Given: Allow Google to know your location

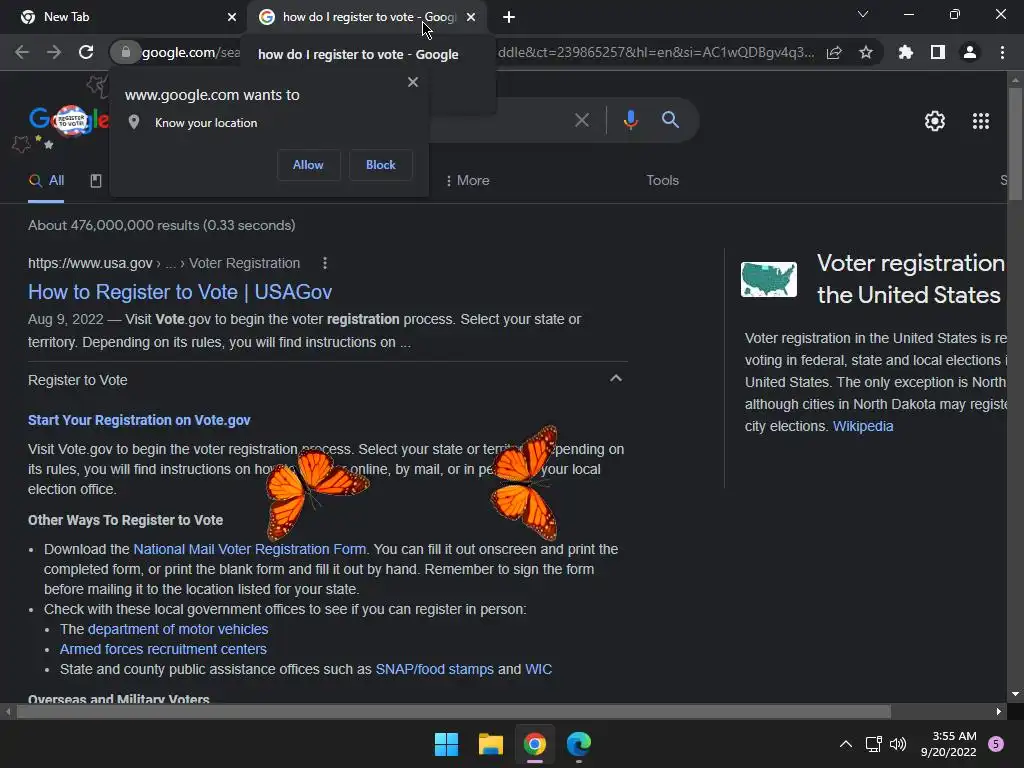Looking at the screenshot, I should click(308, 165).
